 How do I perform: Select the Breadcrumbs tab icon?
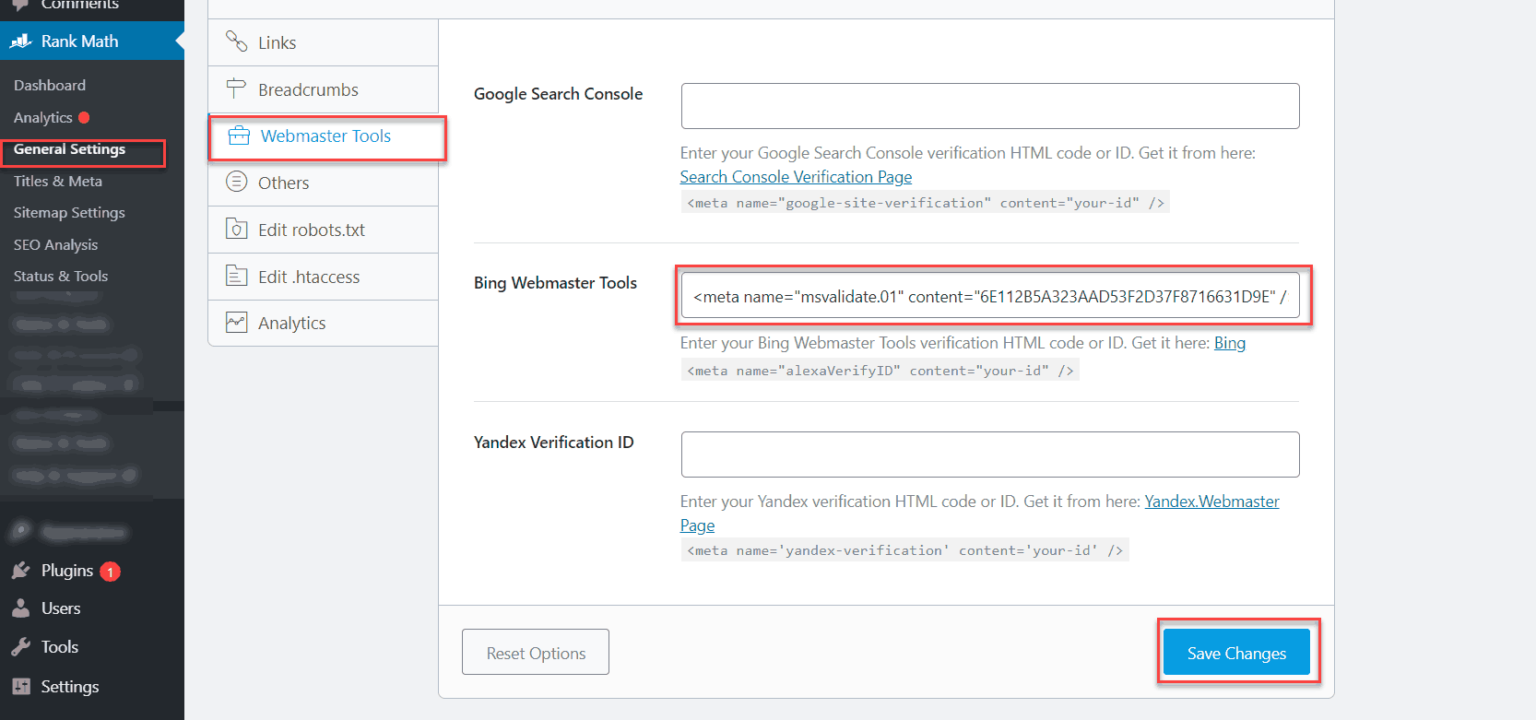click(234, 89)
